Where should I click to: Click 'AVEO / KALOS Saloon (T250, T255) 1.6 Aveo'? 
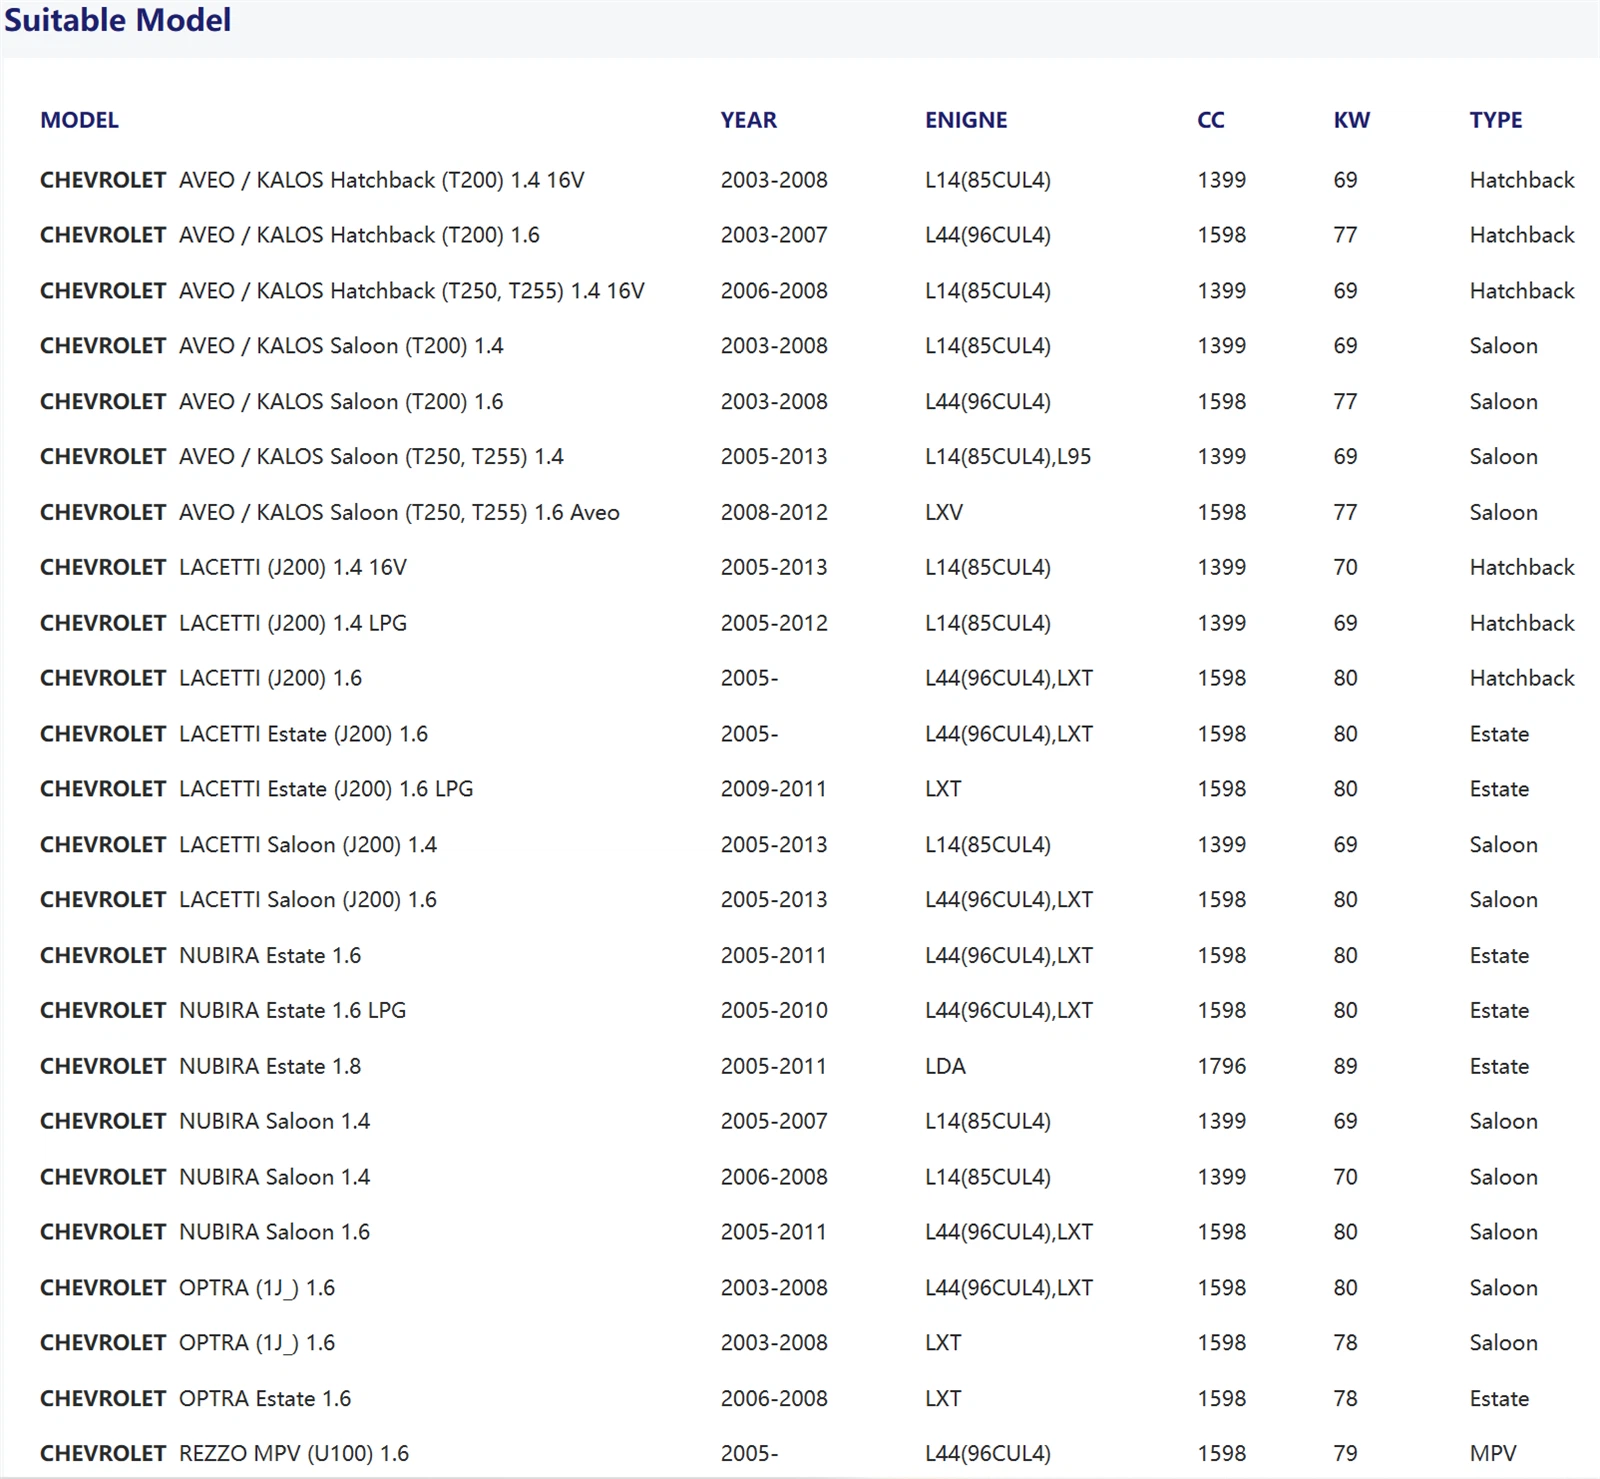[399, 513]
